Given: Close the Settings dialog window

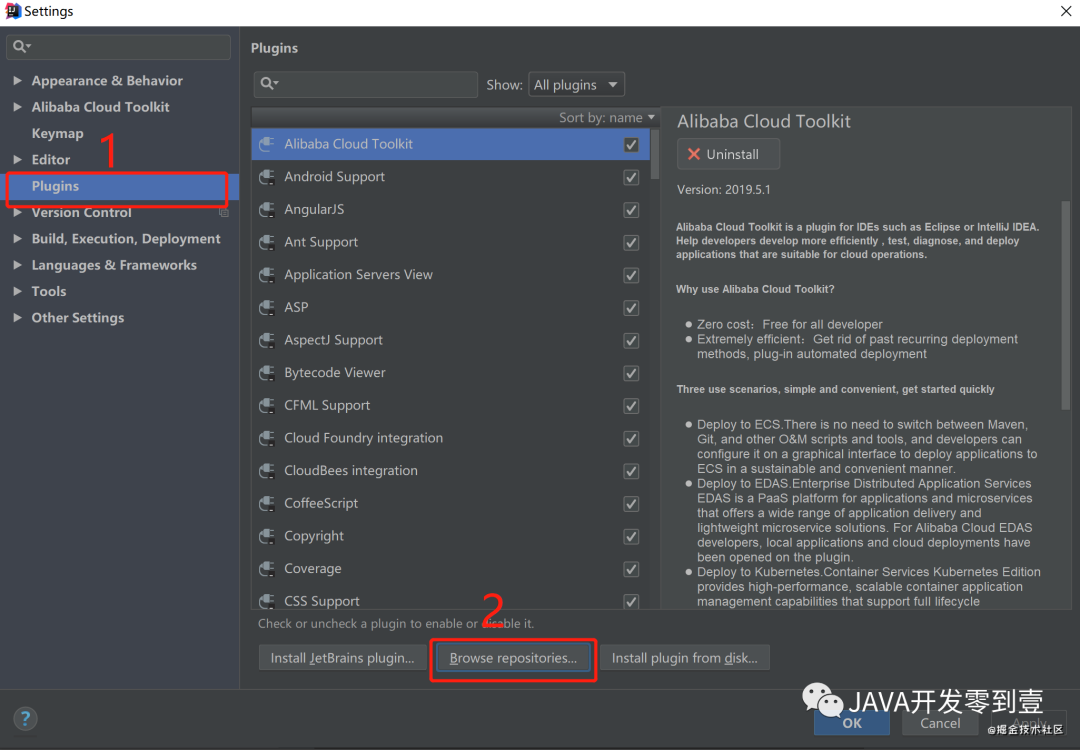Looking at the screenshot, I should point(1065,11).
